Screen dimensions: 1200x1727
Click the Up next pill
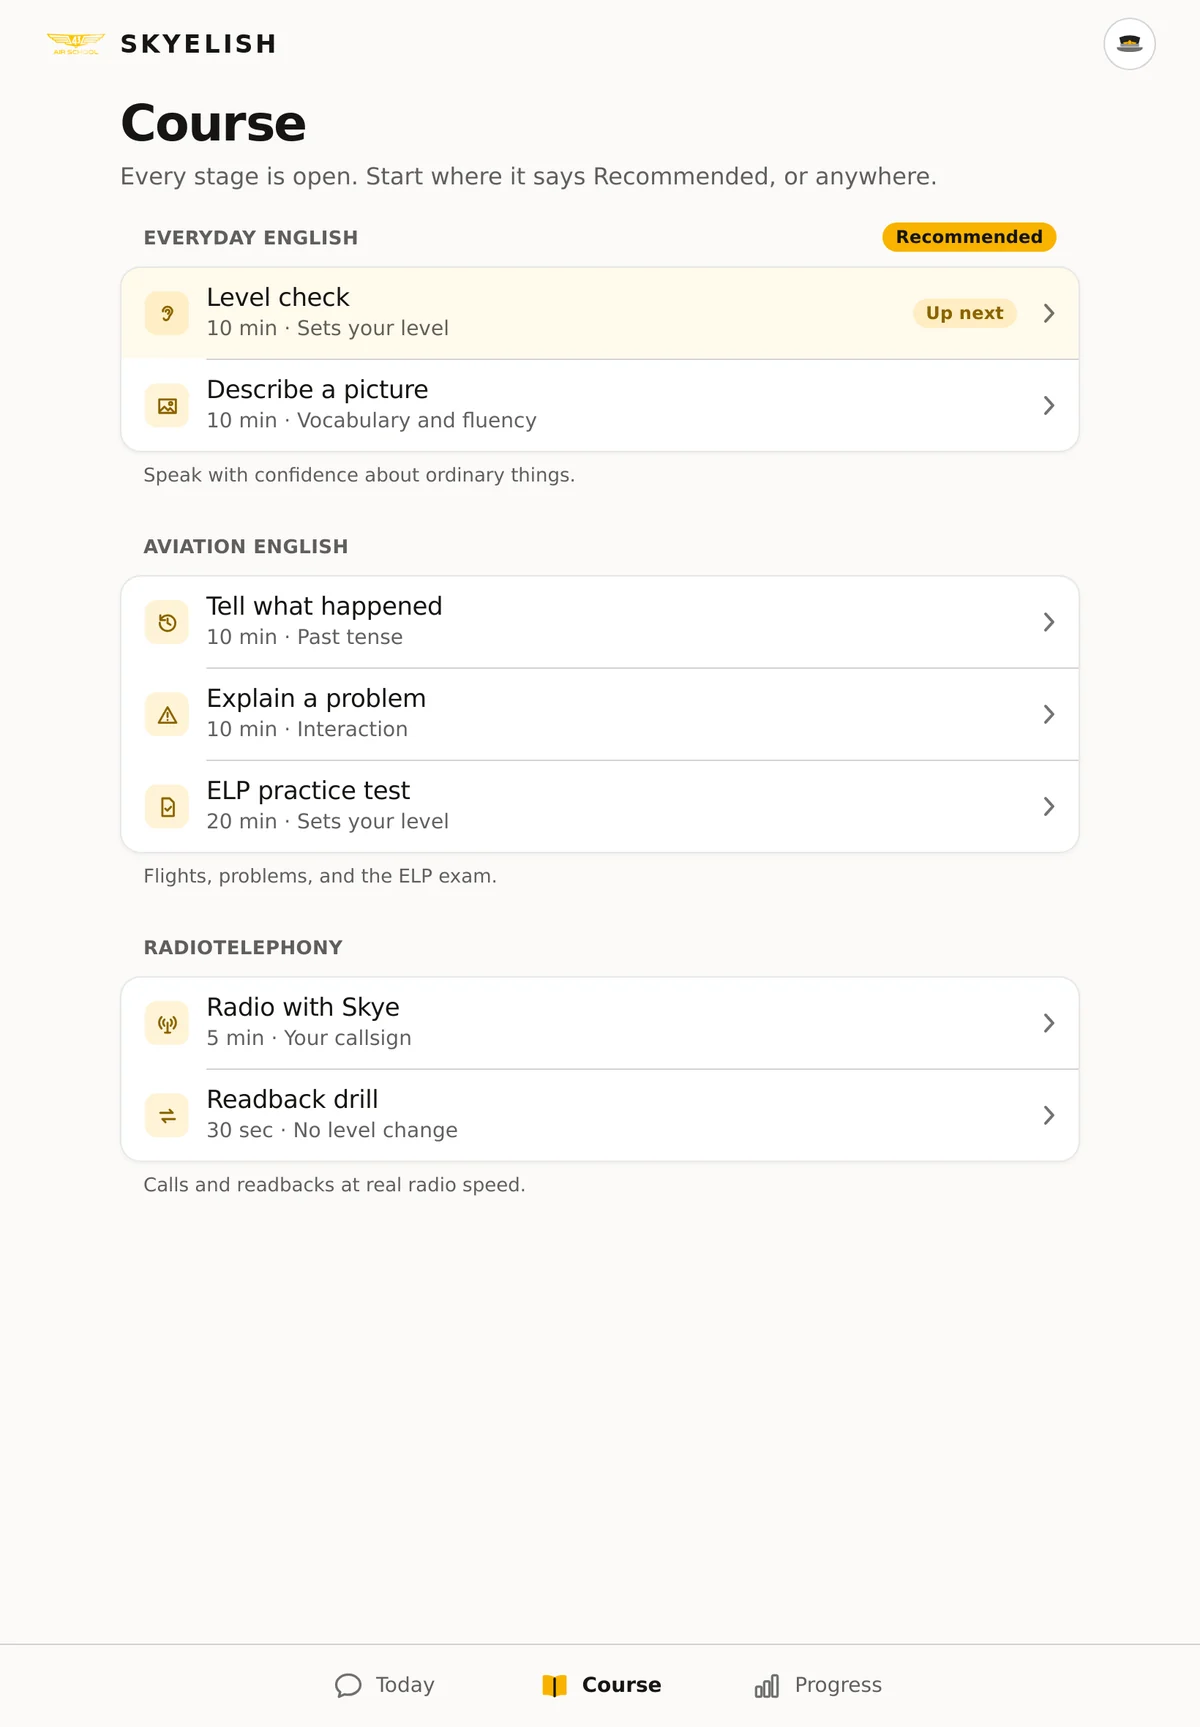(x=965, y=313)
